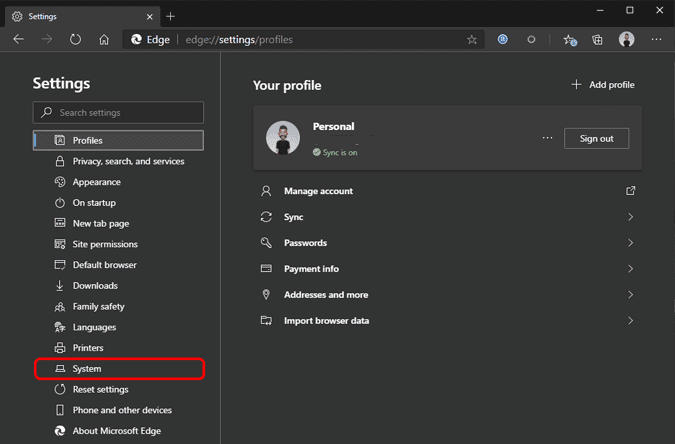Open the Collections icon

point(597,40)
